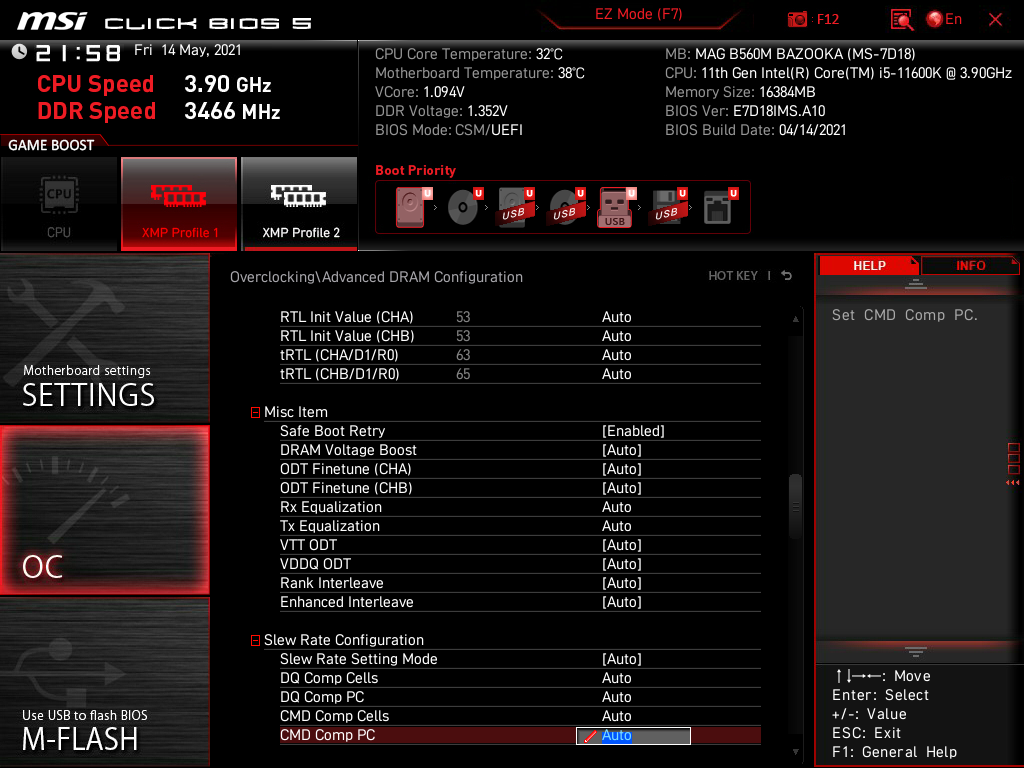
Task: Switch to the HELP tab
Action: tap(869, 265)
